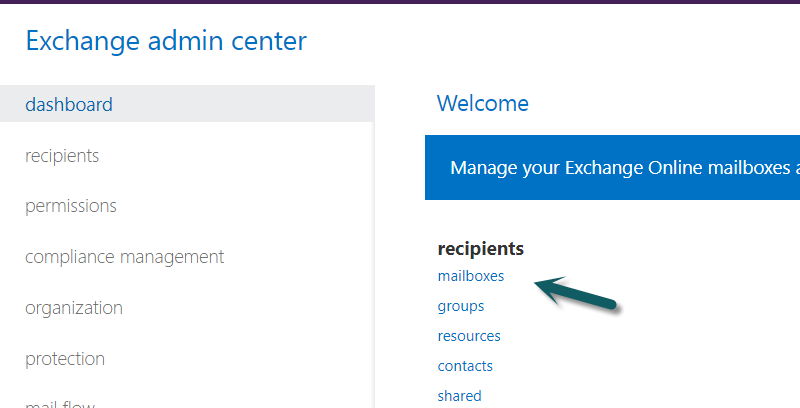Image resolution: width=800 pixels, height=408 pixels.
Task: Click the blank area right of the dashboard label
Action: (x=244, y=104)
